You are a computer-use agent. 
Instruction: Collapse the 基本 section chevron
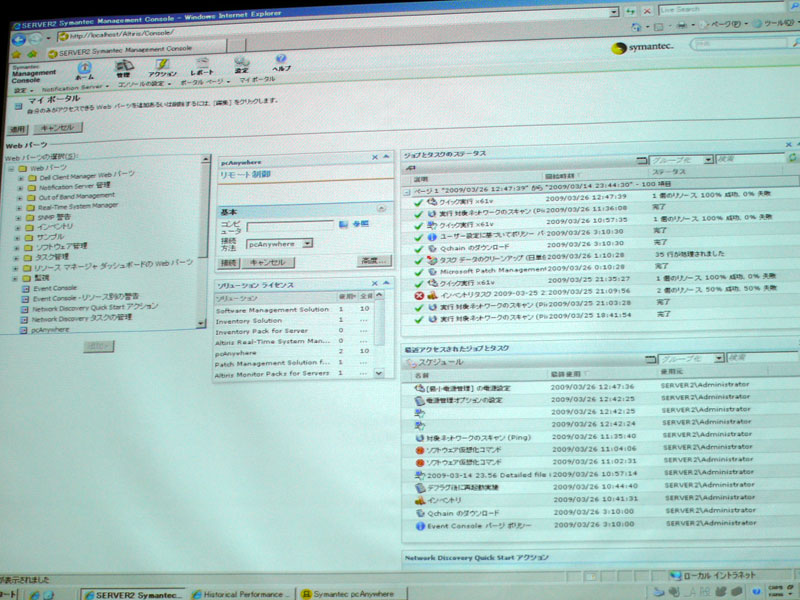381,208
